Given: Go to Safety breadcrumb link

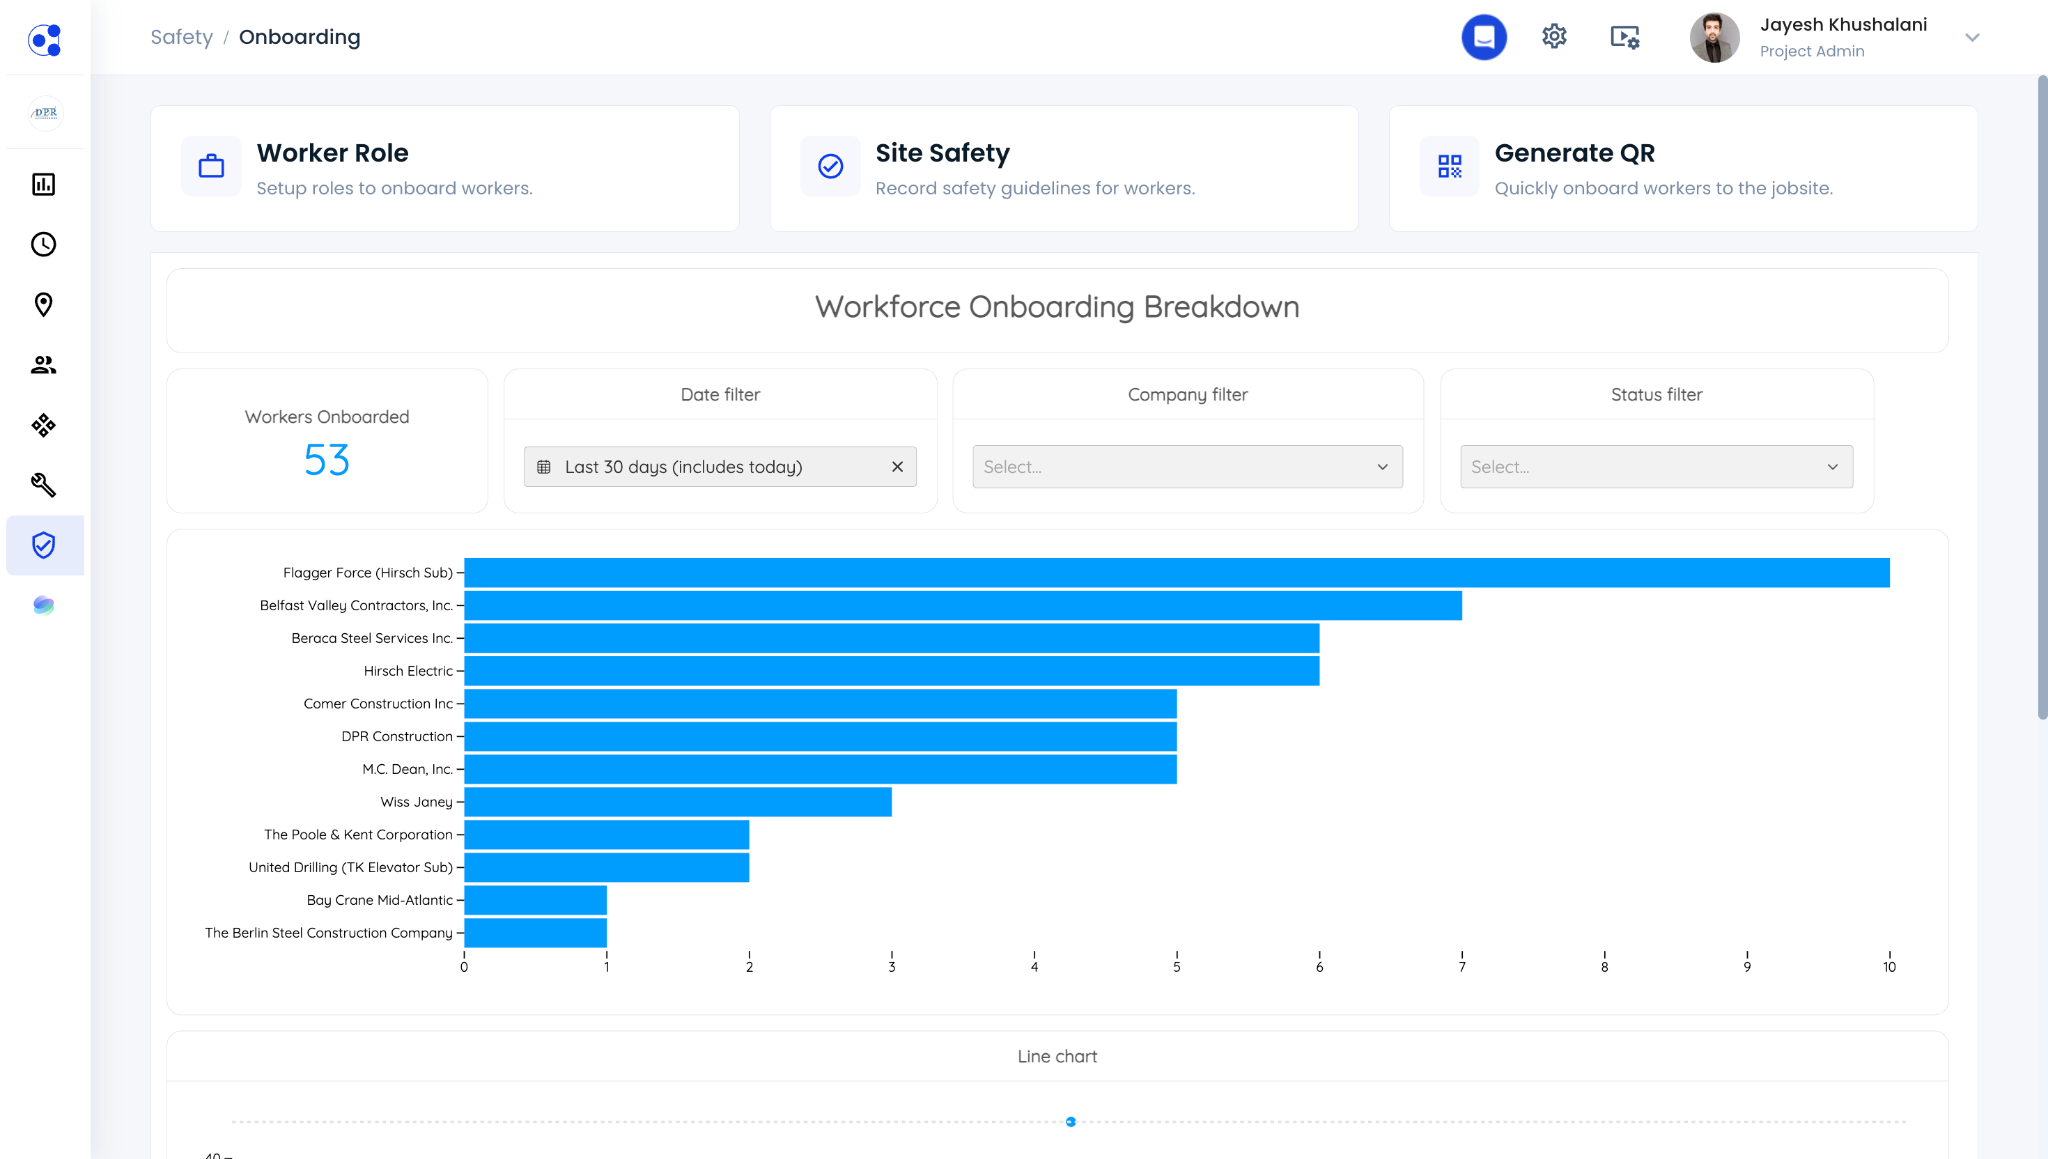Looking at the screenshot, I should (x=182, y=37).
